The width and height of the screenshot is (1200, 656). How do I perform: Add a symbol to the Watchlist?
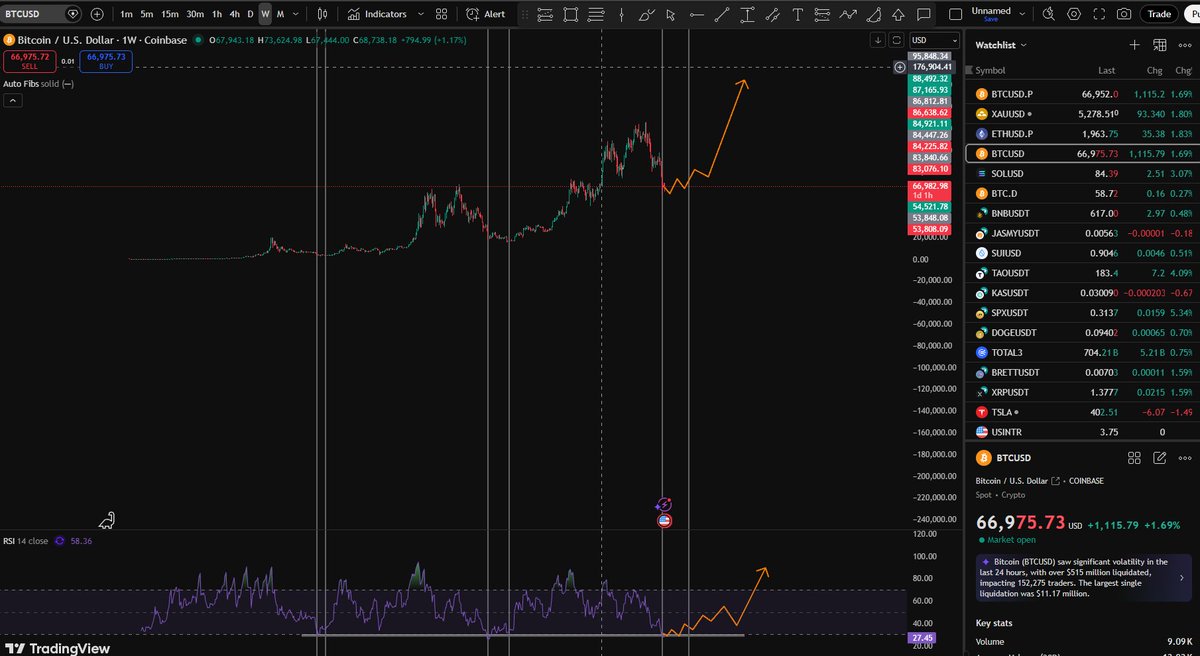tap(1134, 45)
